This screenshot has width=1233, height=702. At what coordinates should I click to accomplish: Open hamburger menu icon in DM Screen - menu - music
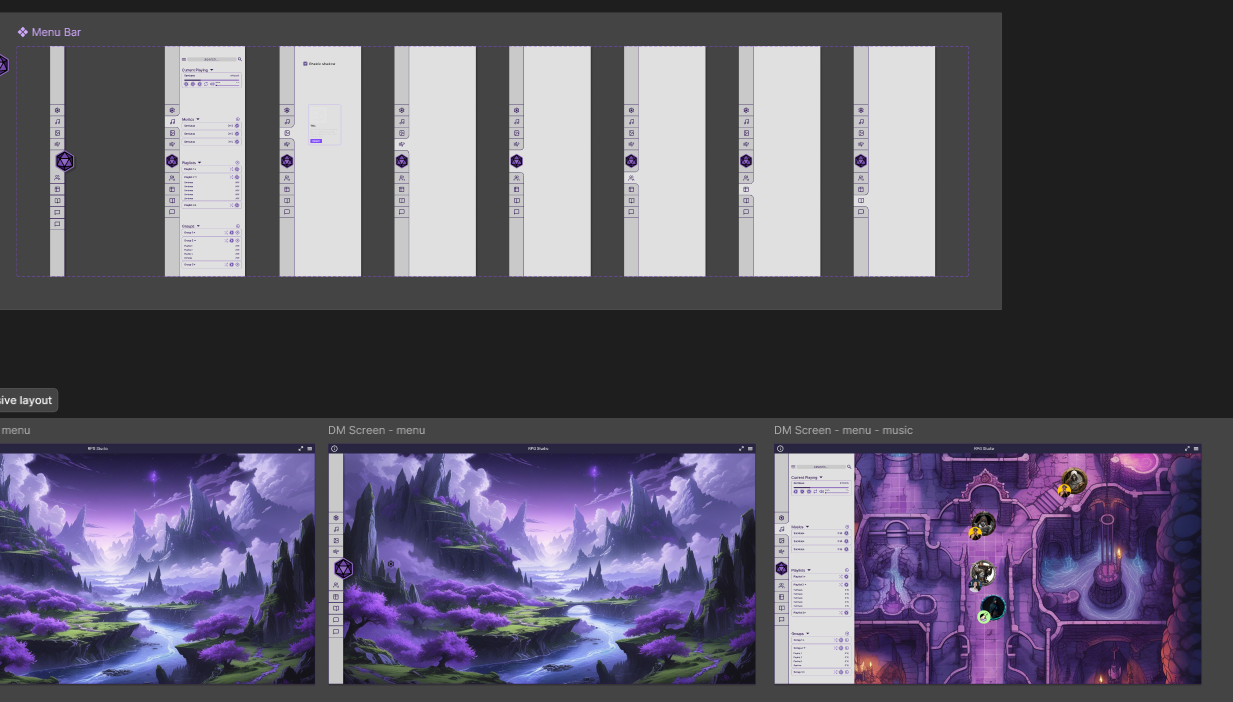coord(1197,449)
